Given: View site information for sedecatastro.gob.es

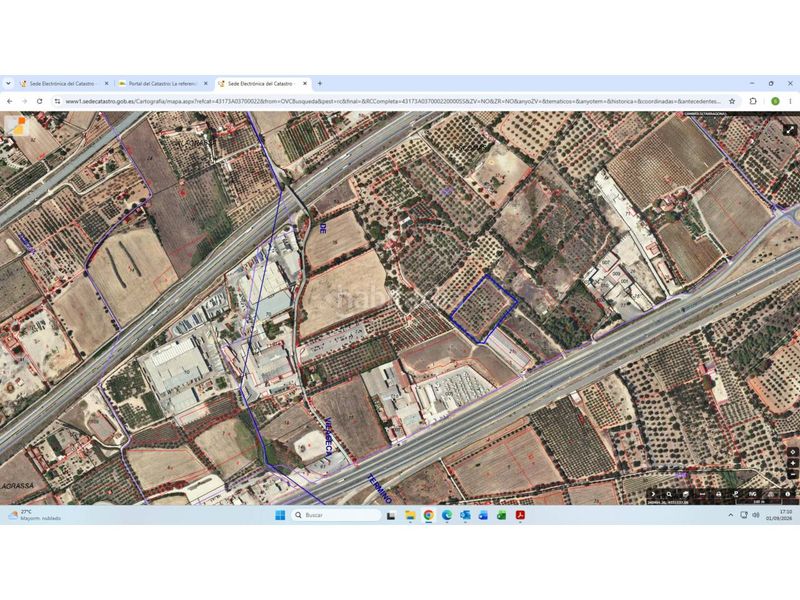Looking at the screenshot, I should click(x=57, y=102).
